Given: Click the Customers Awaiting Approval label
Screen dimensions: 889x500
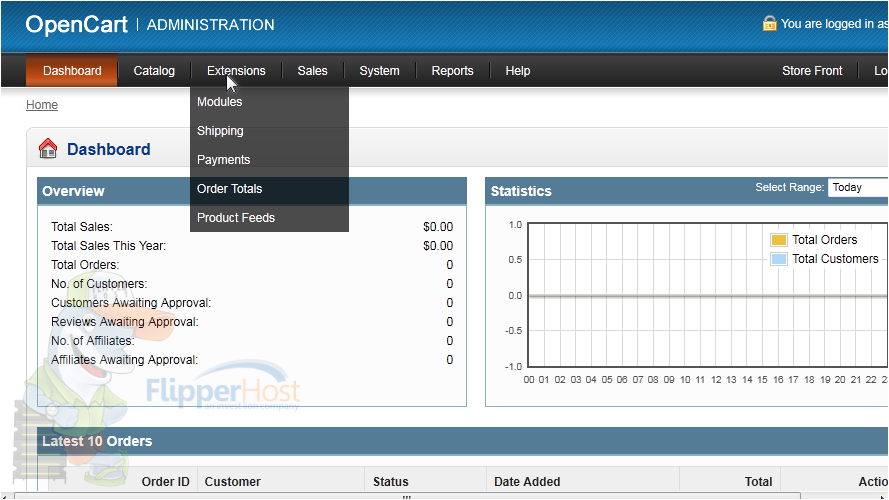Looking at the screenshot, I should pyautogui.click(x=131, y=303).
